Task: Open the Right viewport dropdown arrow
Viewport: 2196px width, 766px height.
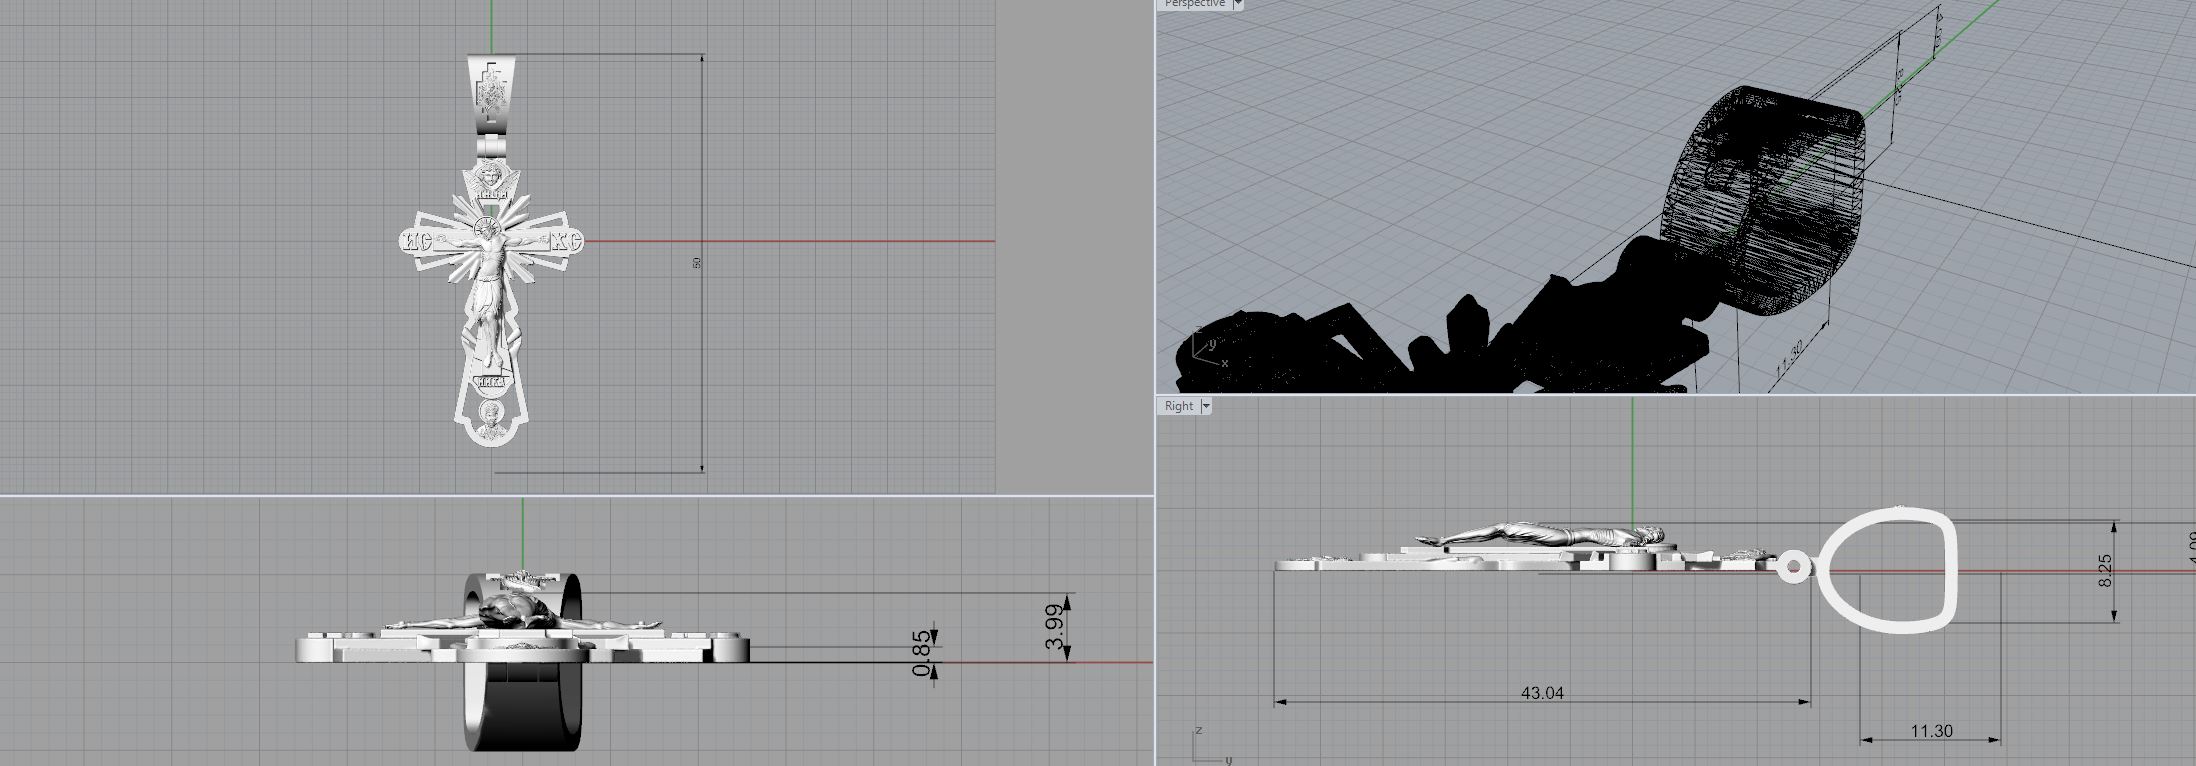Action: coord(1205,406)
